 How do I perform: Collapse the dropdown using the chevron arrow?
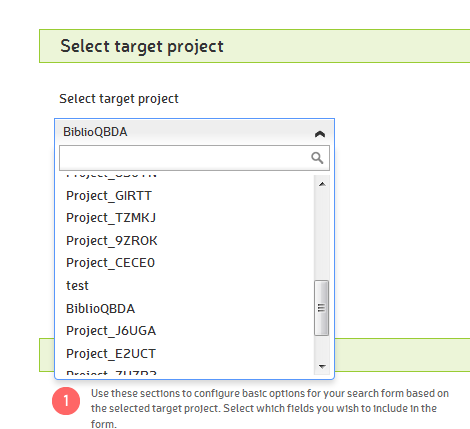click(x=320, y=134)
